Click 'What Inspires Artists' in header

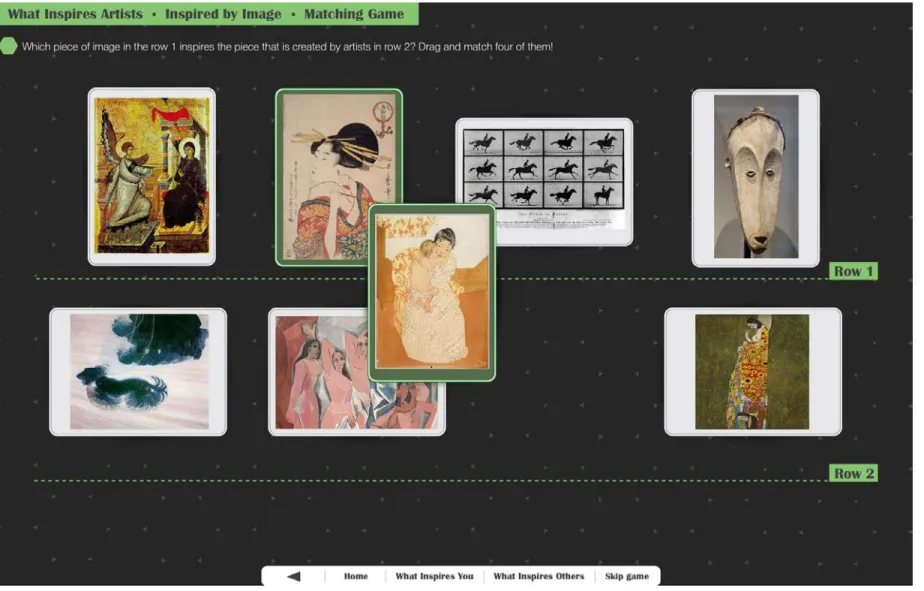tap(75, 14)
